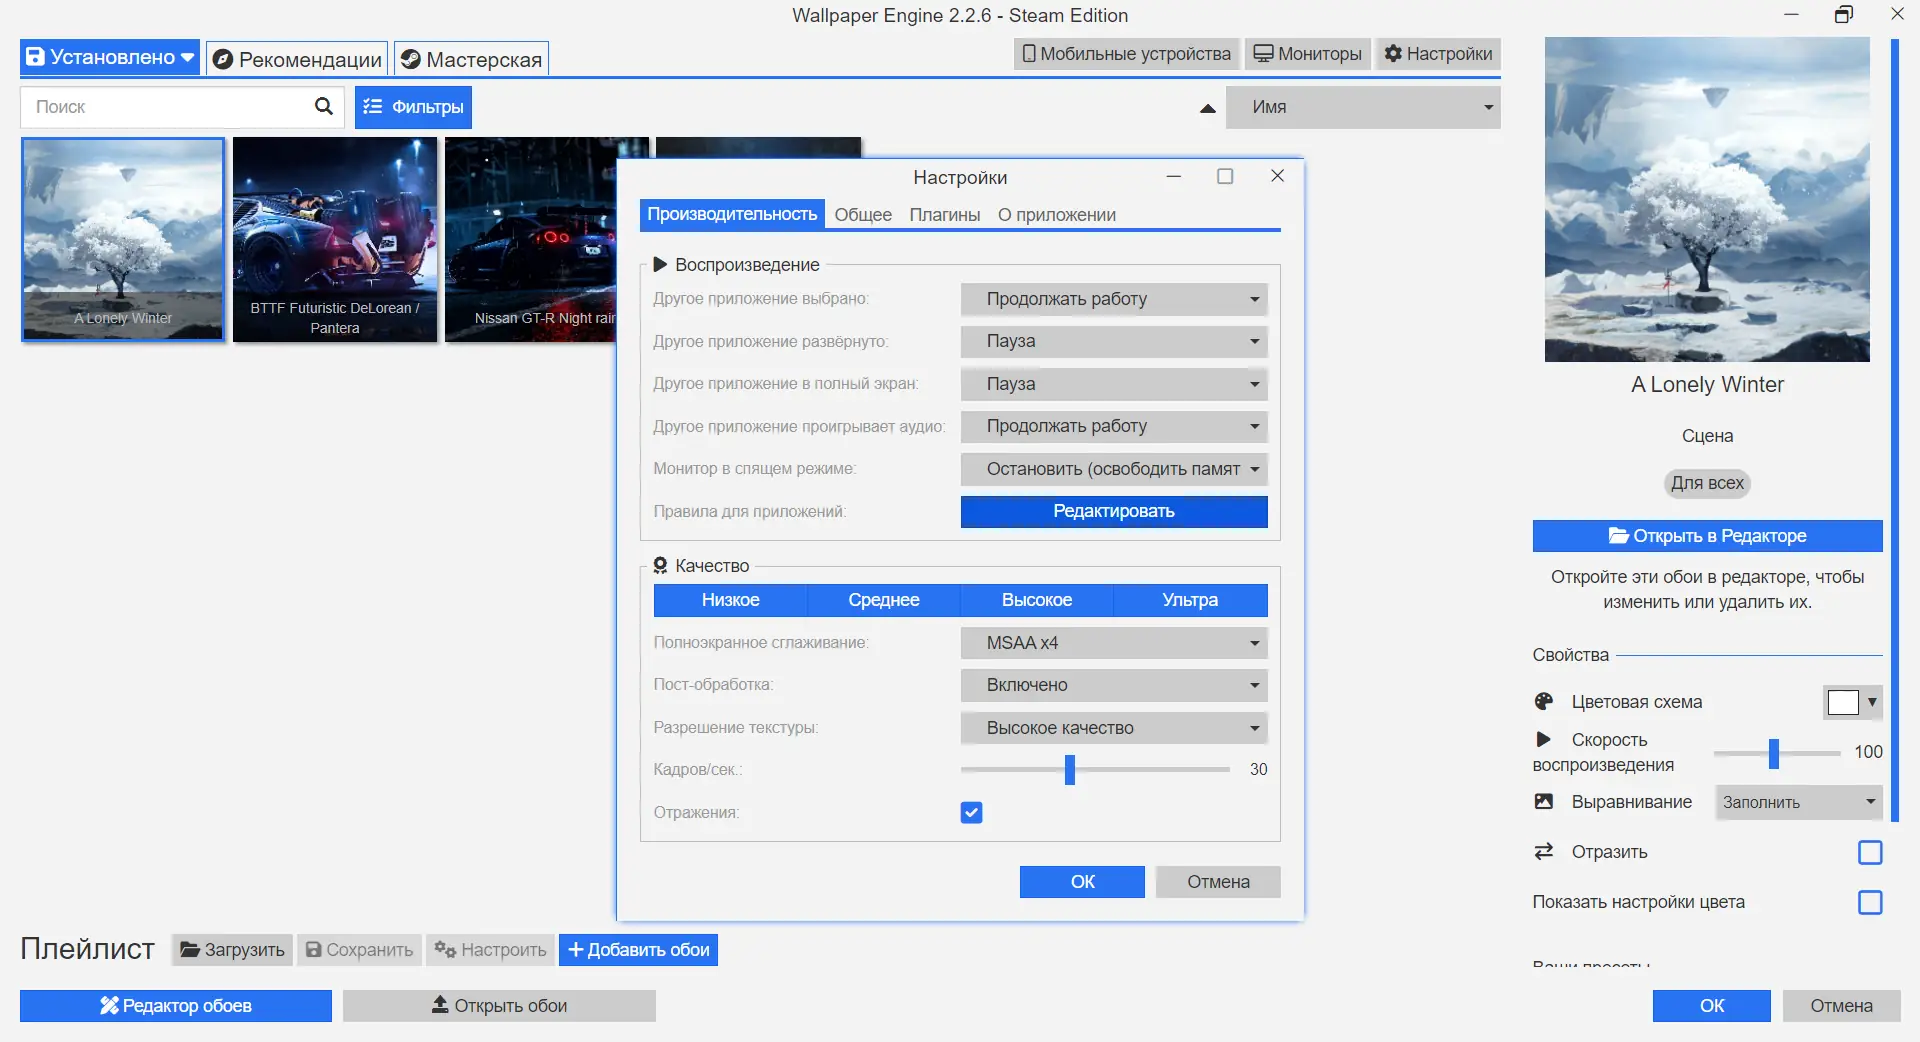The width and height of the screenshot is (1920, 1042).
Task: Select the Ультра quality preset
Action: [1190, 600]
